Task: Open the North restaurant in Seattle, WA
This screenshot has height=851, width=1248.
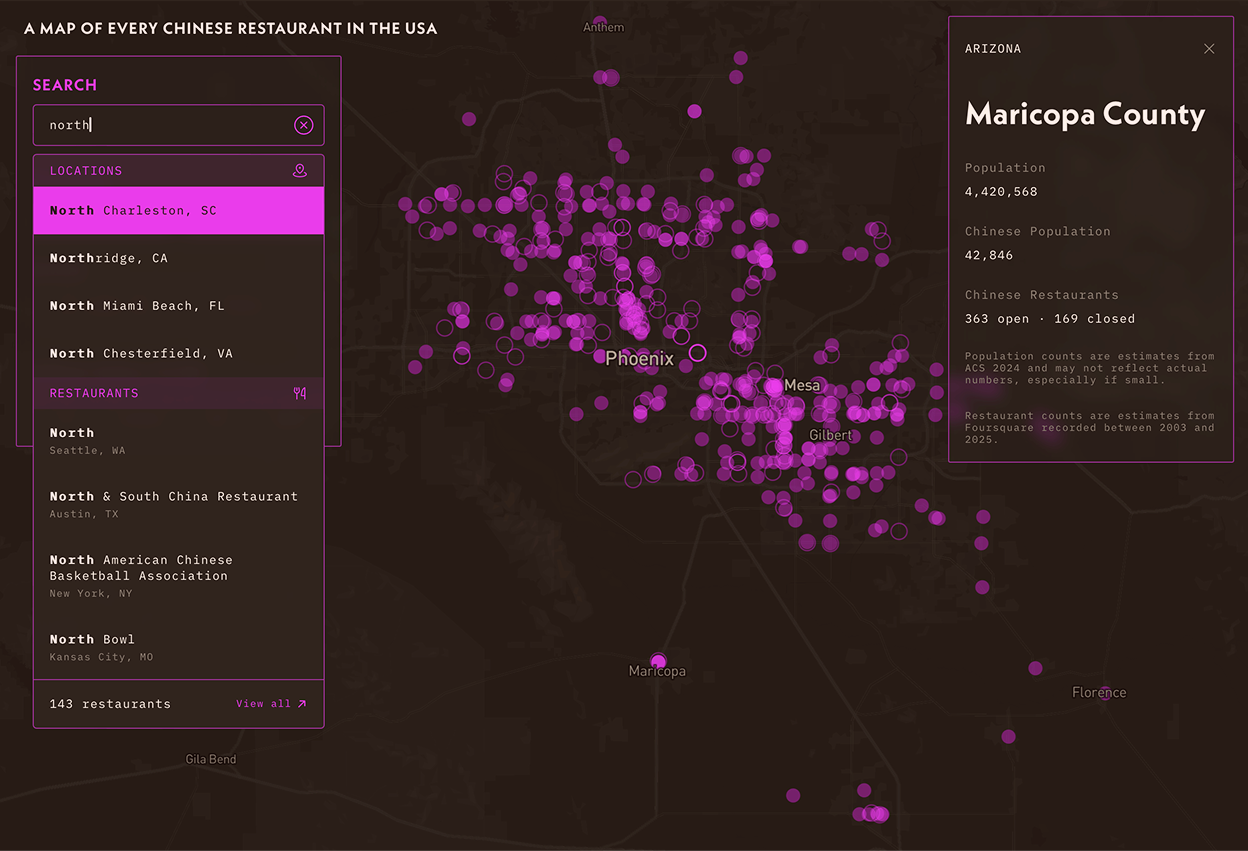Action: (179, 441)
